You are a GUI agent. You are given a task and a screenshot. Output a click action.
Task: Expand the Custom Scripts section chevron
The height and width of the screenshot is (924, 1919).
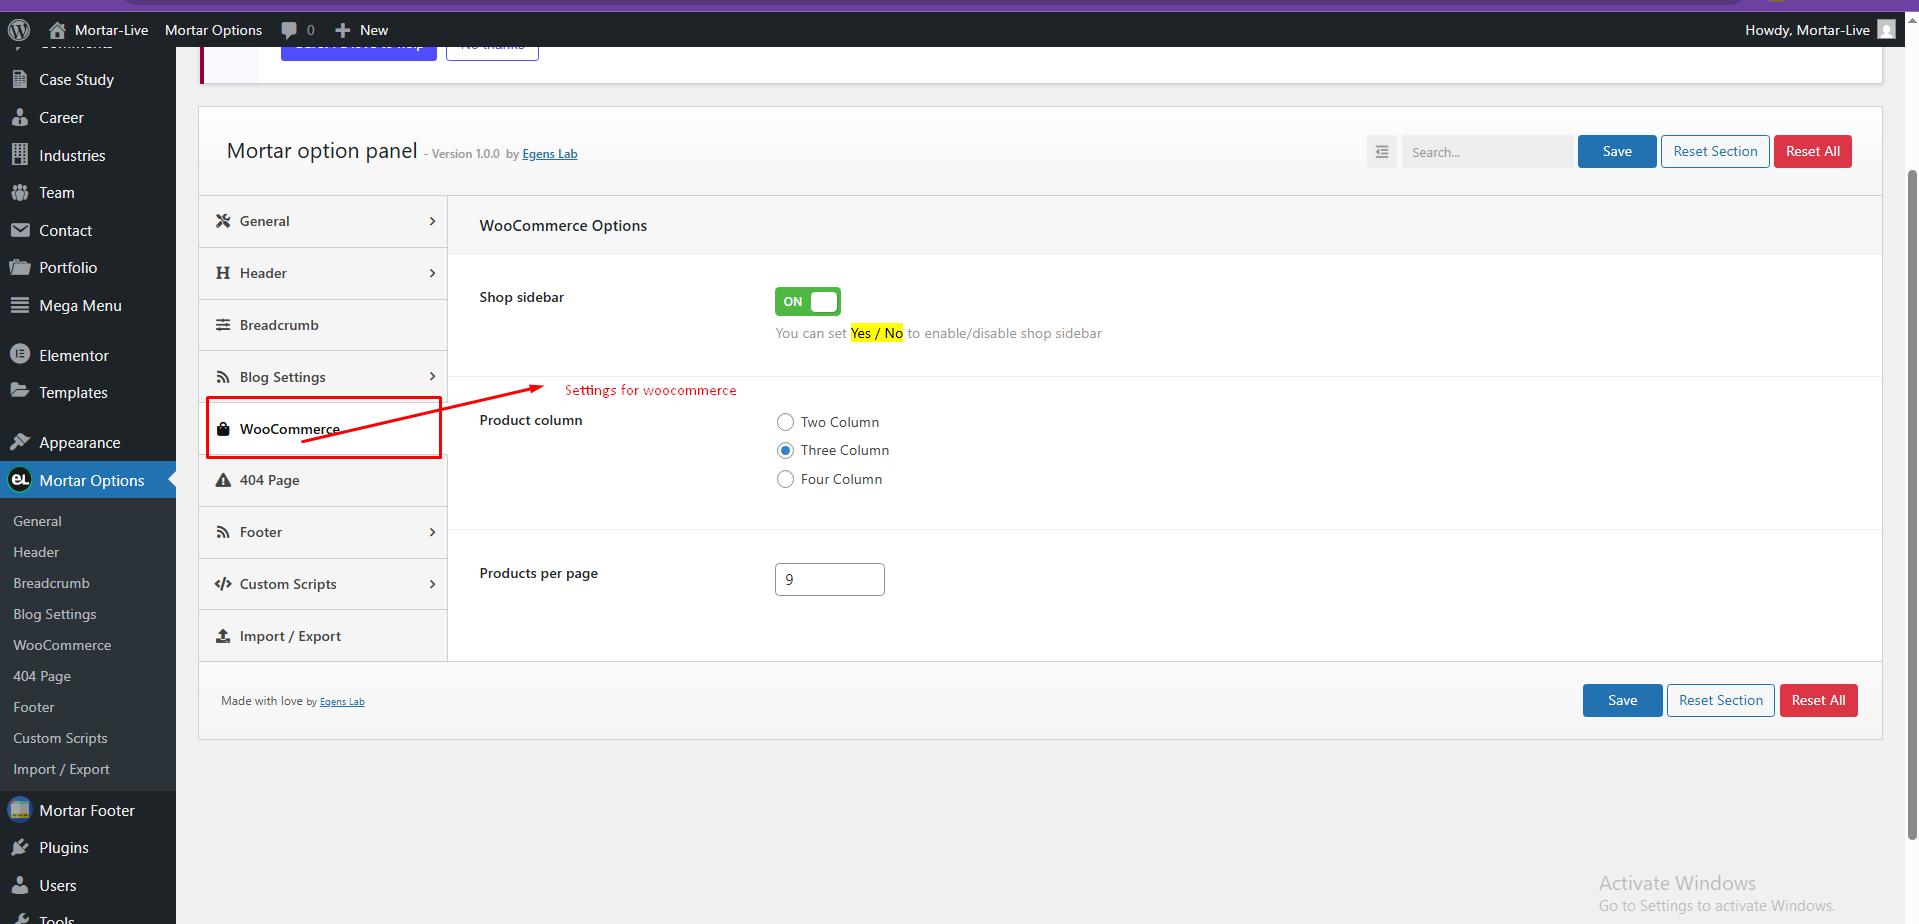click(x=432, y=584)
